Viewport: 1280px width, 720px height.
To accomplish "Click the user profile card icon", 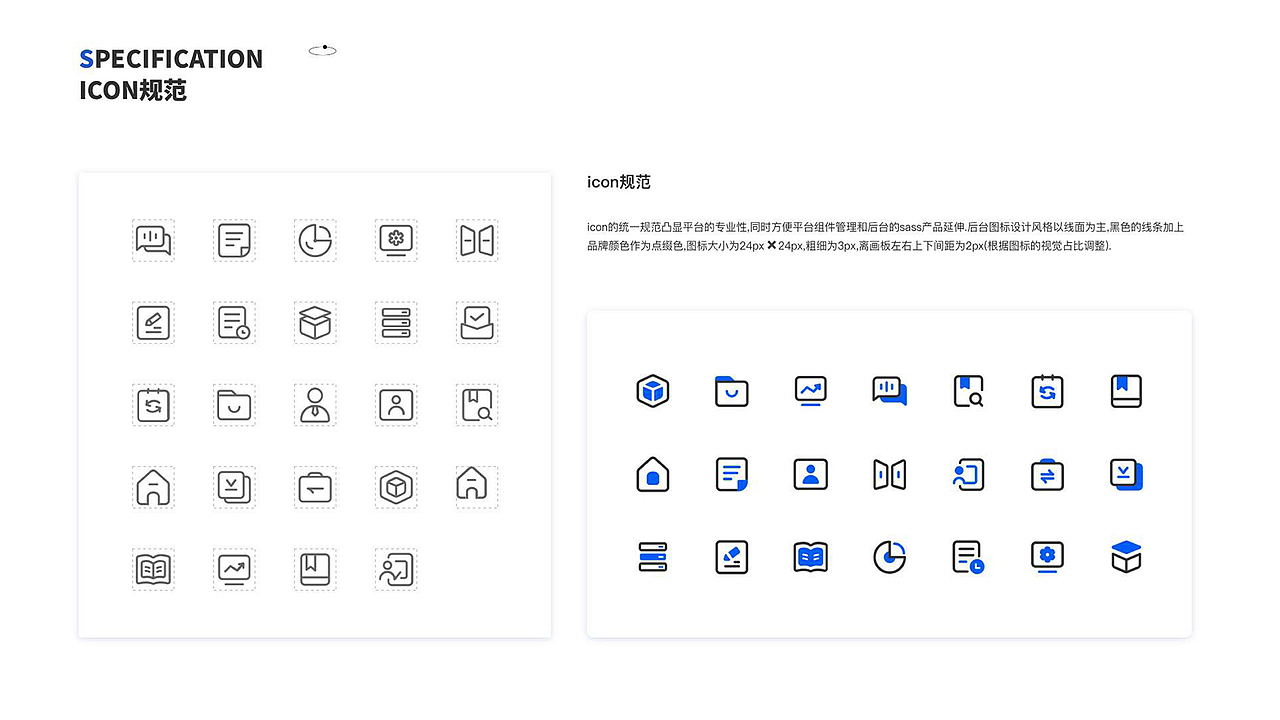I will (810, 474).
